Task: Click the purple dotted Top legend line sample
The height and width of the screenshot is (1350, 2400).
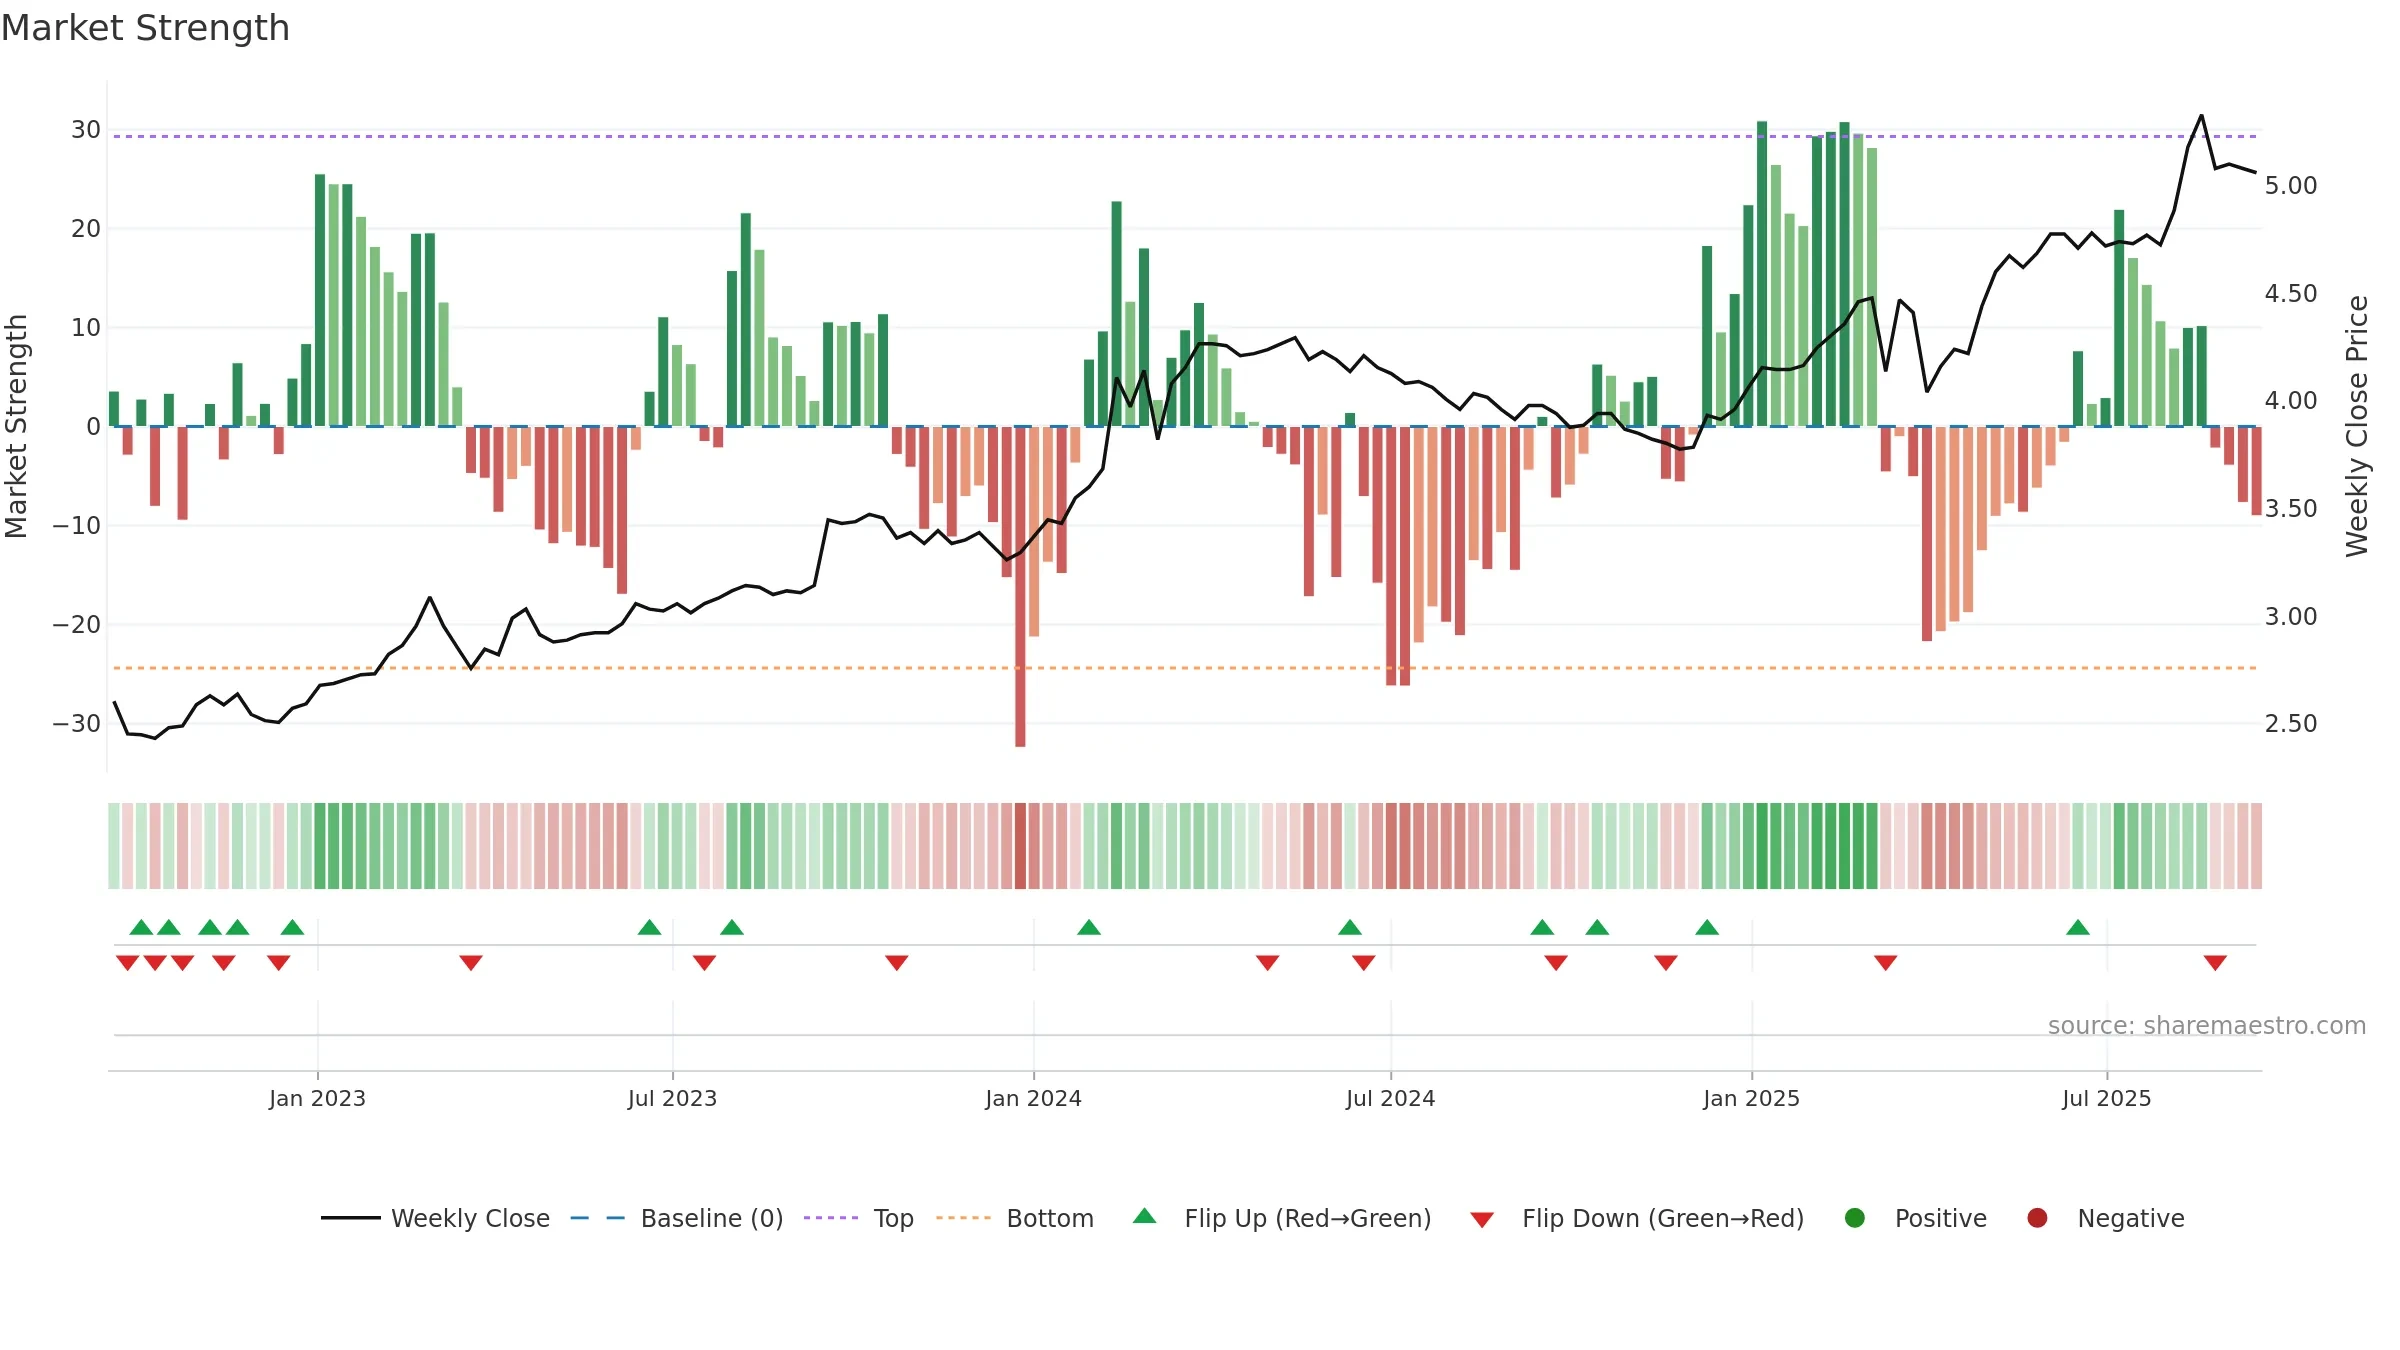Action: click(831, 1218)
